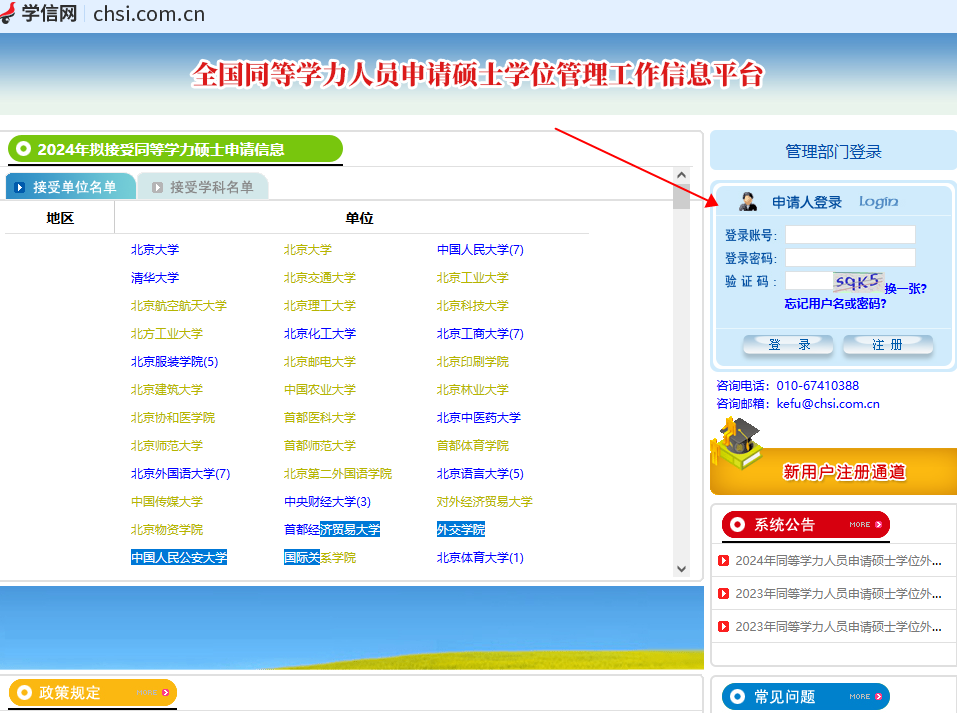
Task: Open 首都经济贸易大学 link
Action: tap(332, 529)
